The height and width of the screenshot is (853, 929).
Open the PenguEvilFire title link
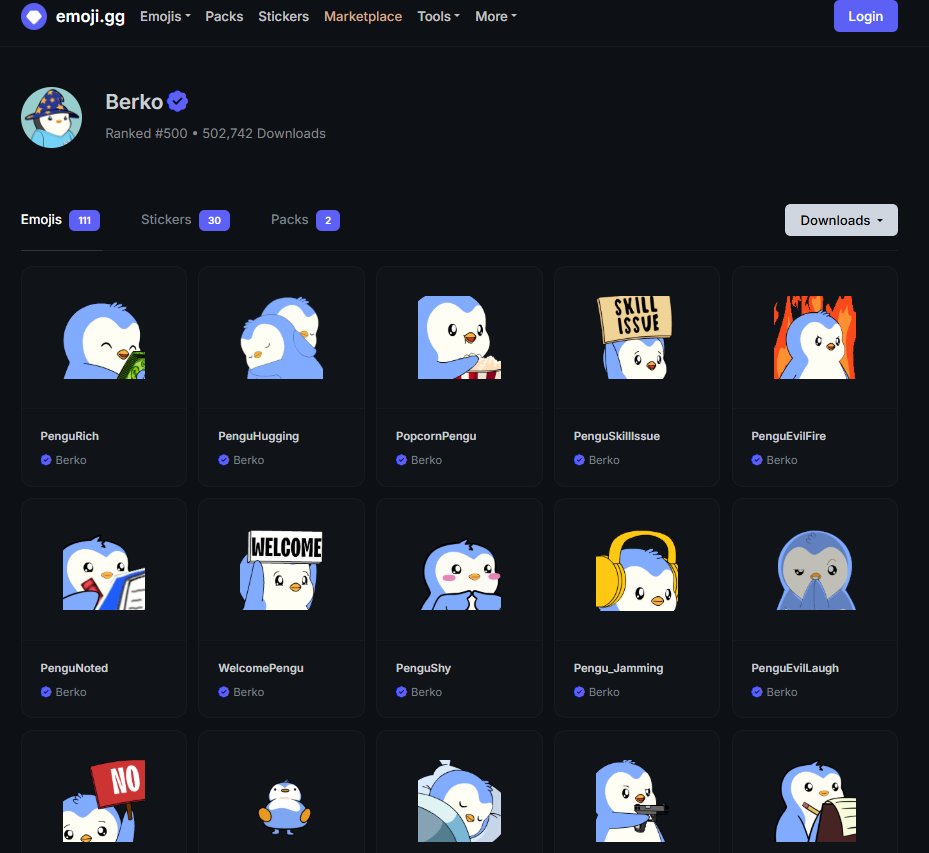pos(788,436)
